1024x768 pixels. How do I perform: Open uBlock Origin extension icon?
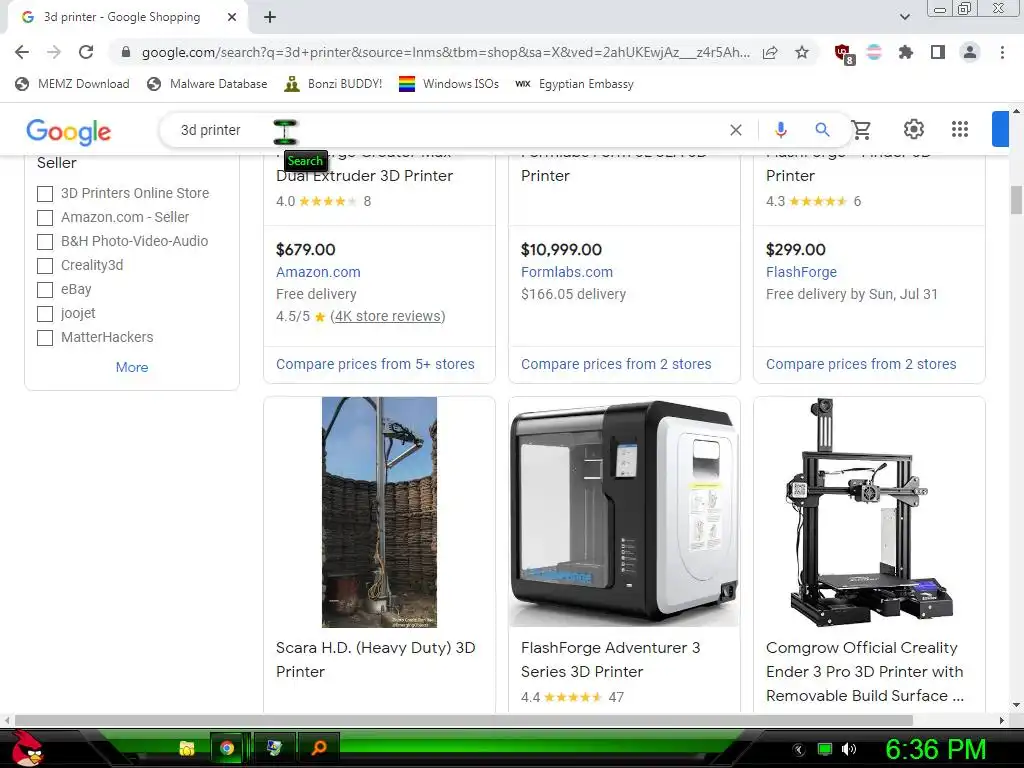point(844,53)
